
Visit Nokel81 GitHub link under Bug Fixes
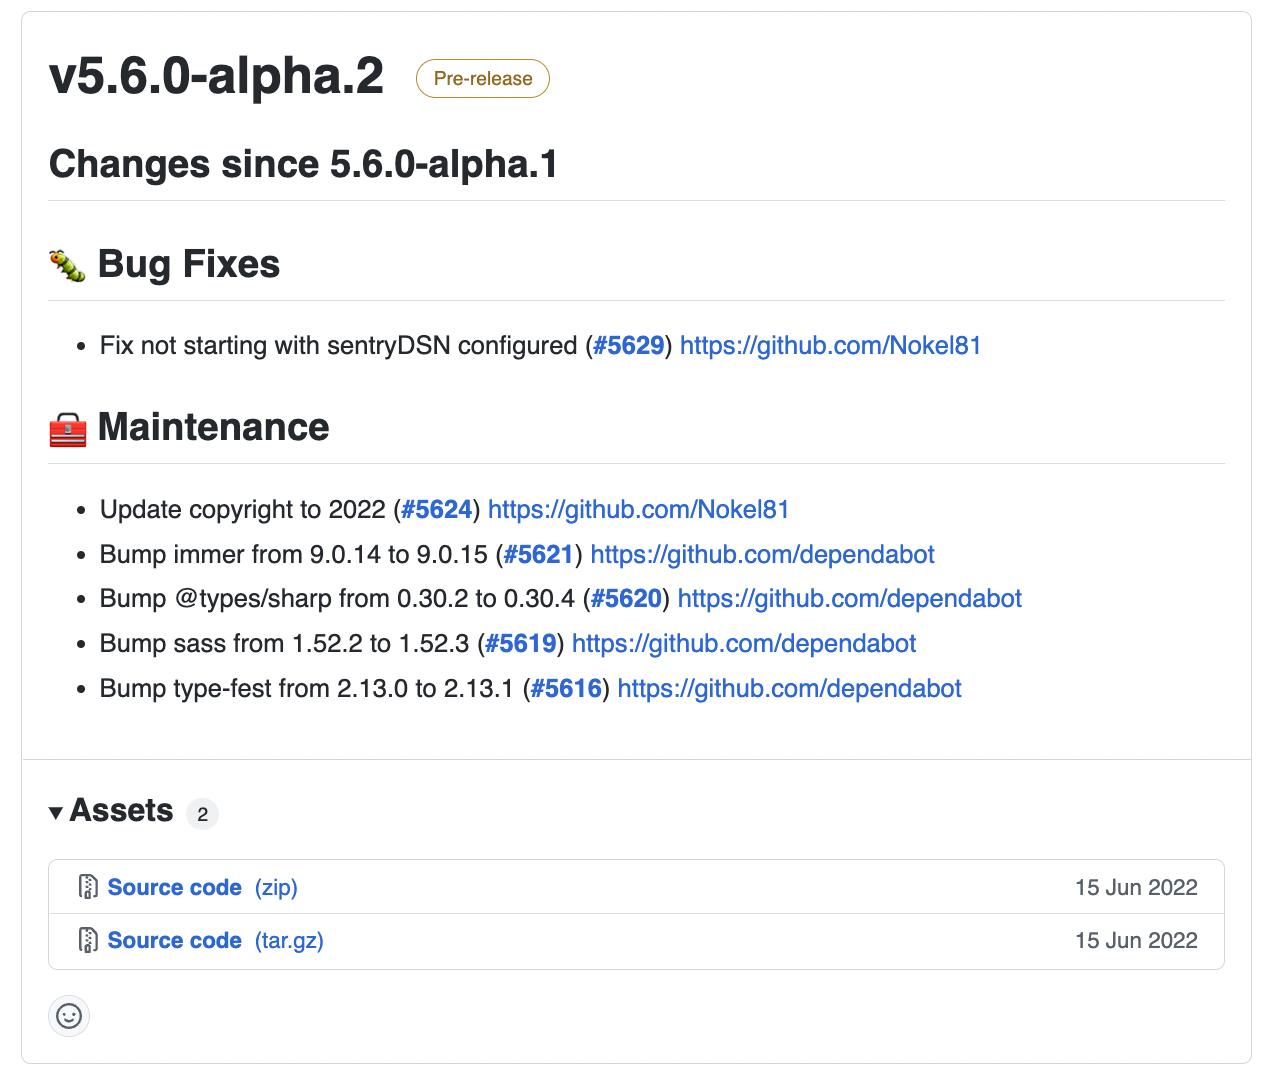[830, 346]
